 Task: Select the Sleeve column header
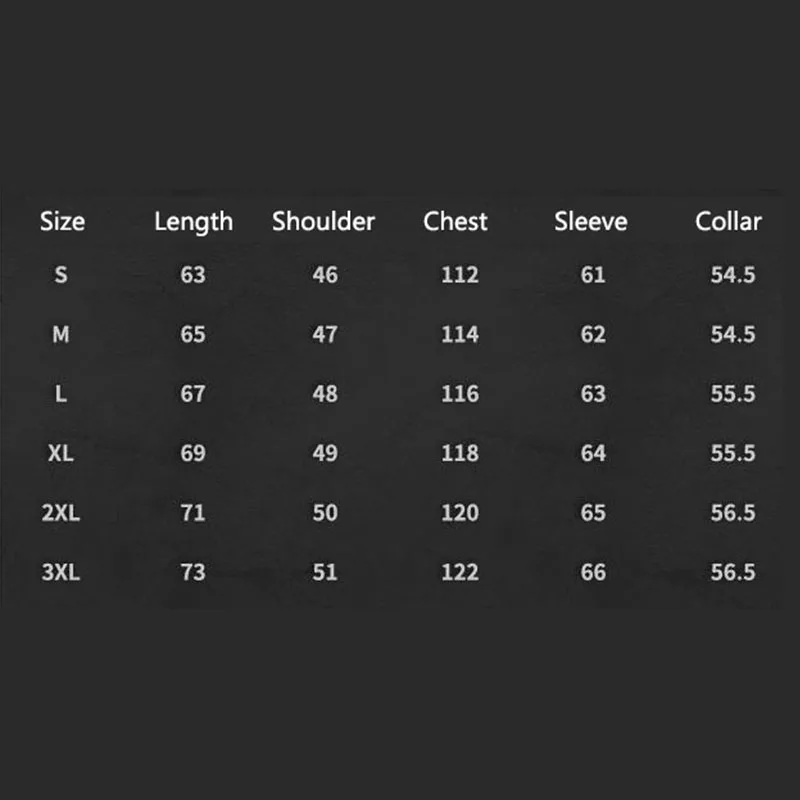click(x=590, y=221)
